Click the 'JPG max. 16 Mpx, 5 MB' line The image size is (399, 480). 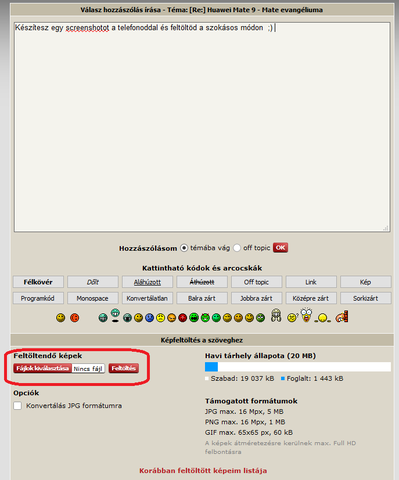[244, 412]
